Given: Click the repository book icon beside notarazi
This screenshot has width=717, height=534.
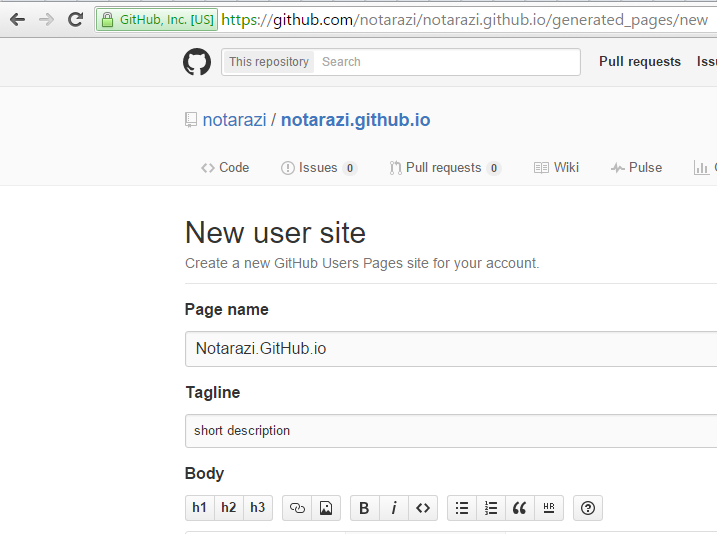Looking at the screenshot, I should [x=191, y=120].
